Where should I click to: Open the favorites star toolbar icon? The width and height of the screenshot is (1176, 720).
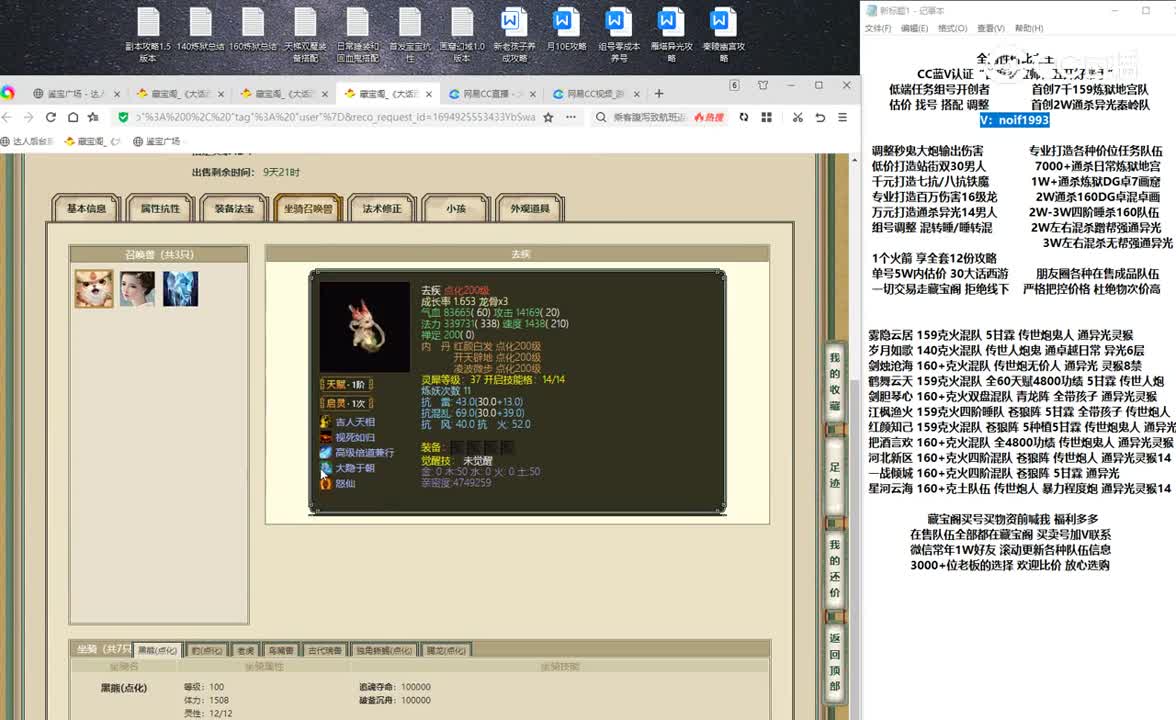(93, 117)
